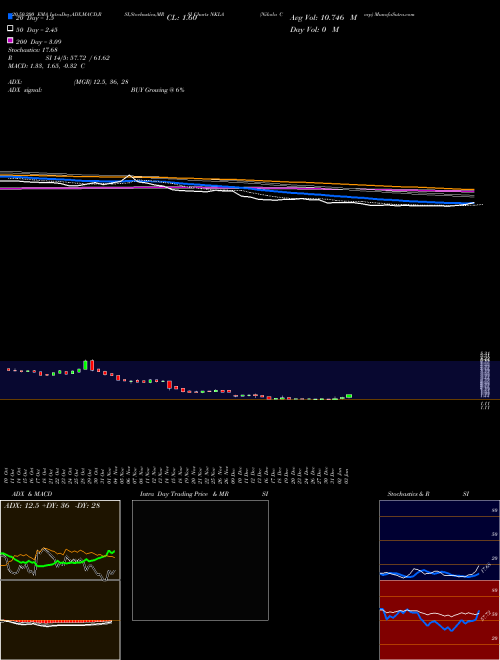Click the 'Stochastics & R' panel title
The image size is (500, 660).
pos(408,494)
